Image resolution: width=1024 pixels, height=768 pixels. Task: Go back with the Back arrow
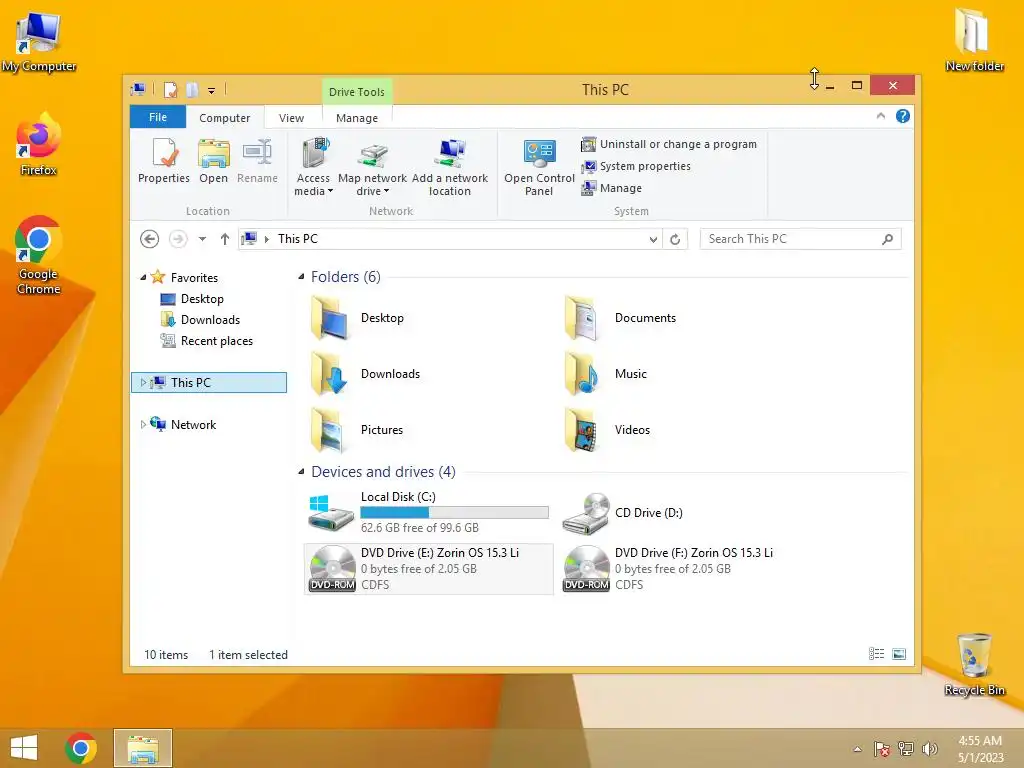[x=150, y=239]
